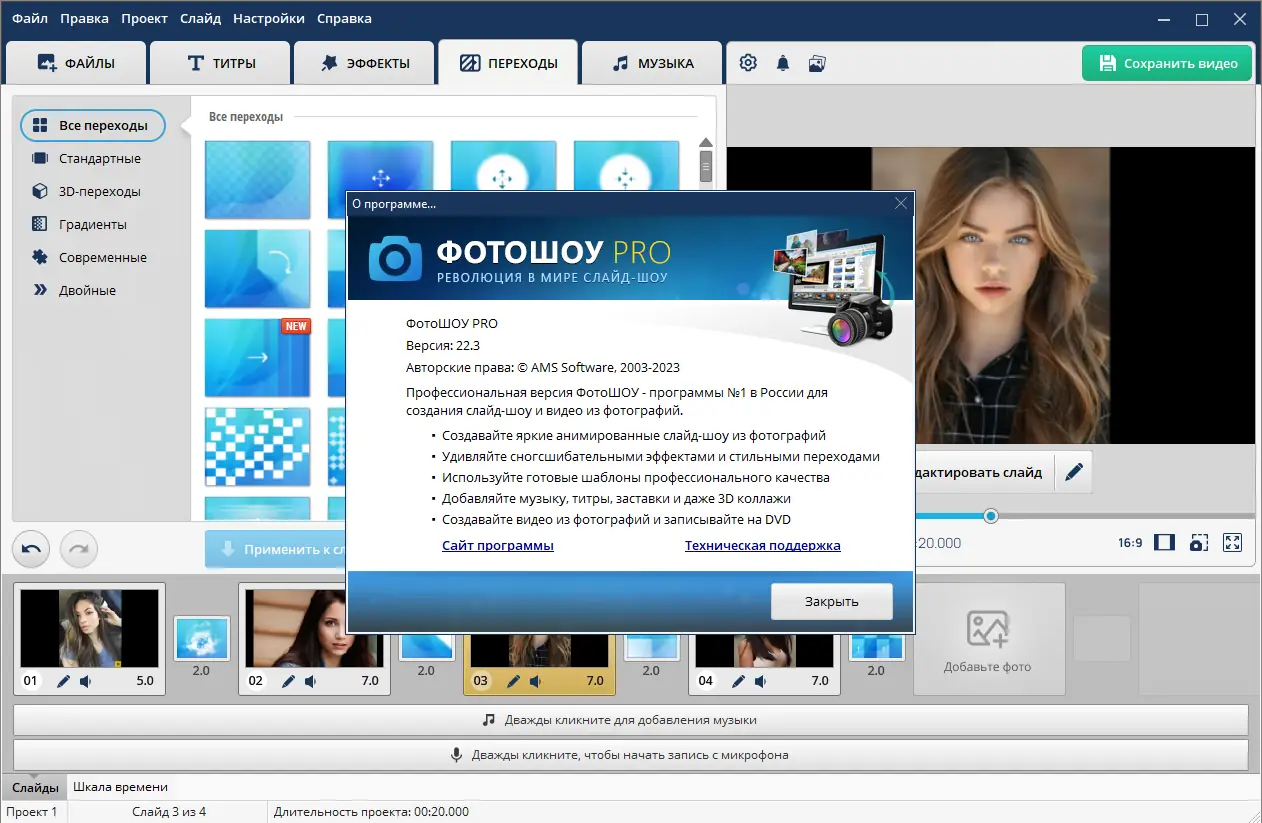
Task: Open the Слайд menu
Action: [x=202, y=18]
